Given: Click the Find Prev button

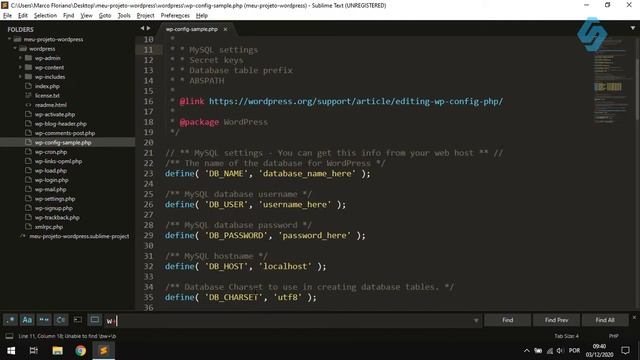Looking at the screenshot, I should pos(556,320).
